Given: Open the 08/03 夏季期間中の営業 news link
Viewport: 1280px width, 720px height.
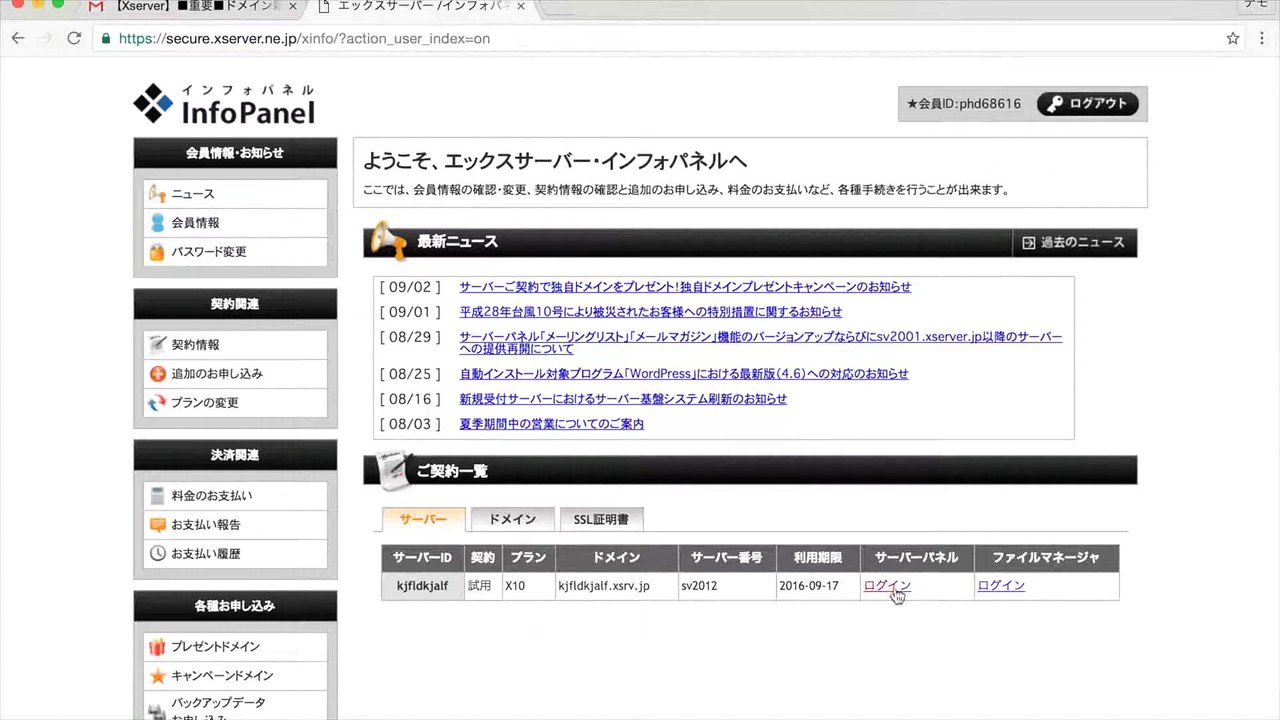Looking at the screenshot, I should (551, 423).
